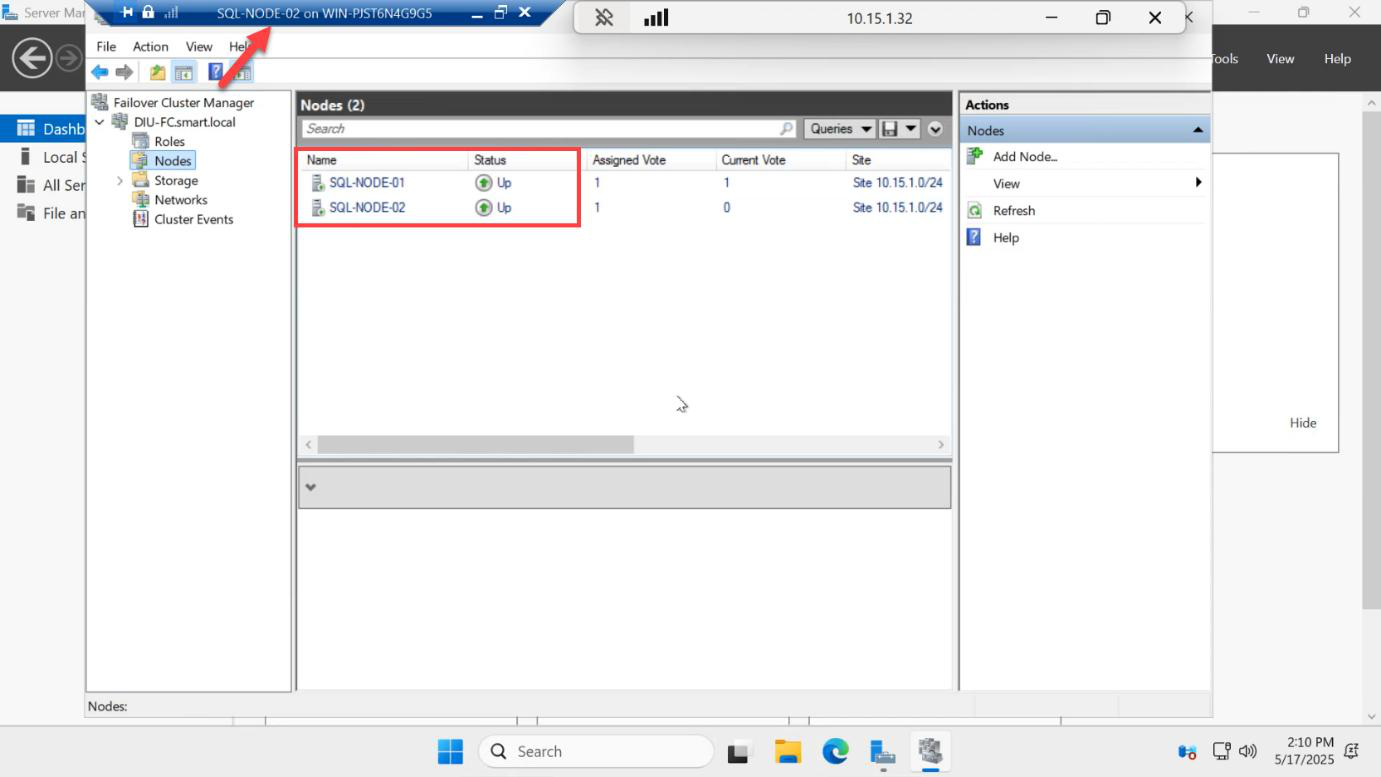This screenshot has width=1381, height=777.
Task: Click Hide link in Server Manager window
Action: tap(1303, 423)
